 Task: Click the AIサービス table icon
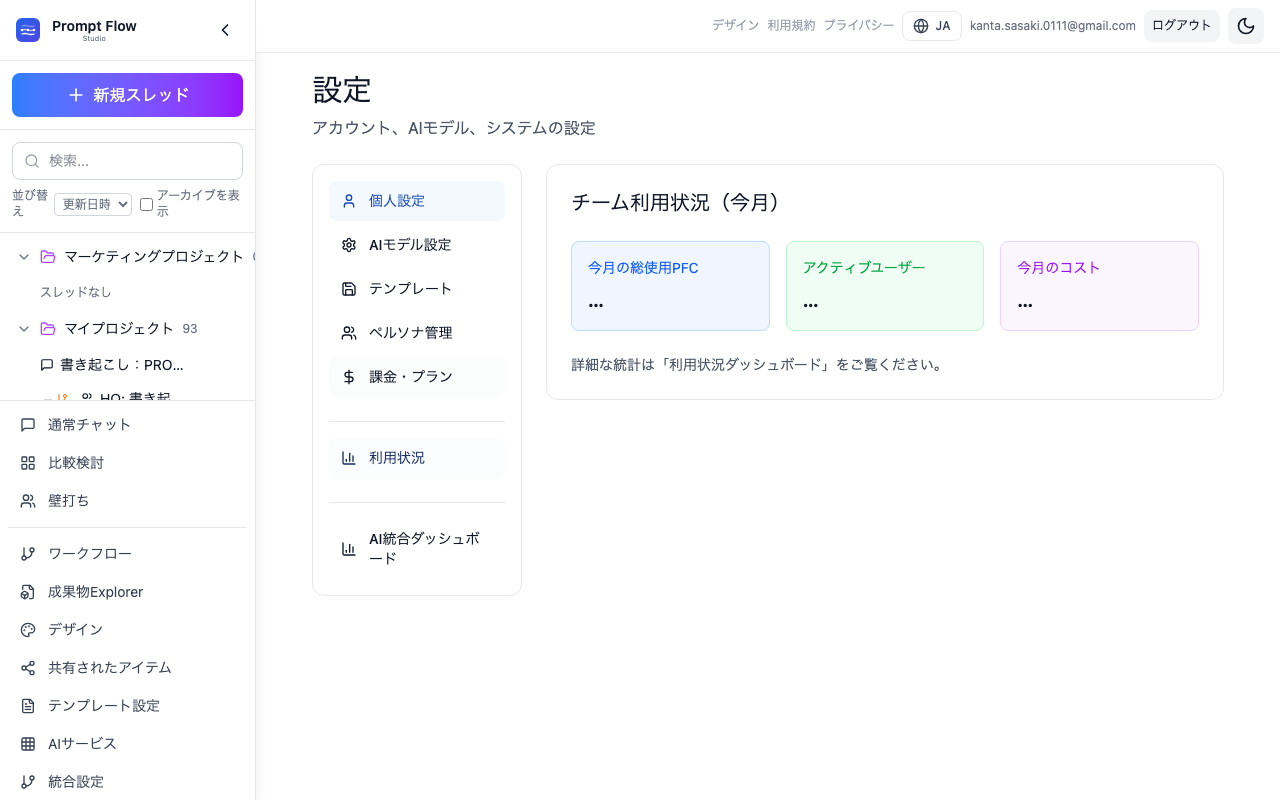click(x=28, y=744)
